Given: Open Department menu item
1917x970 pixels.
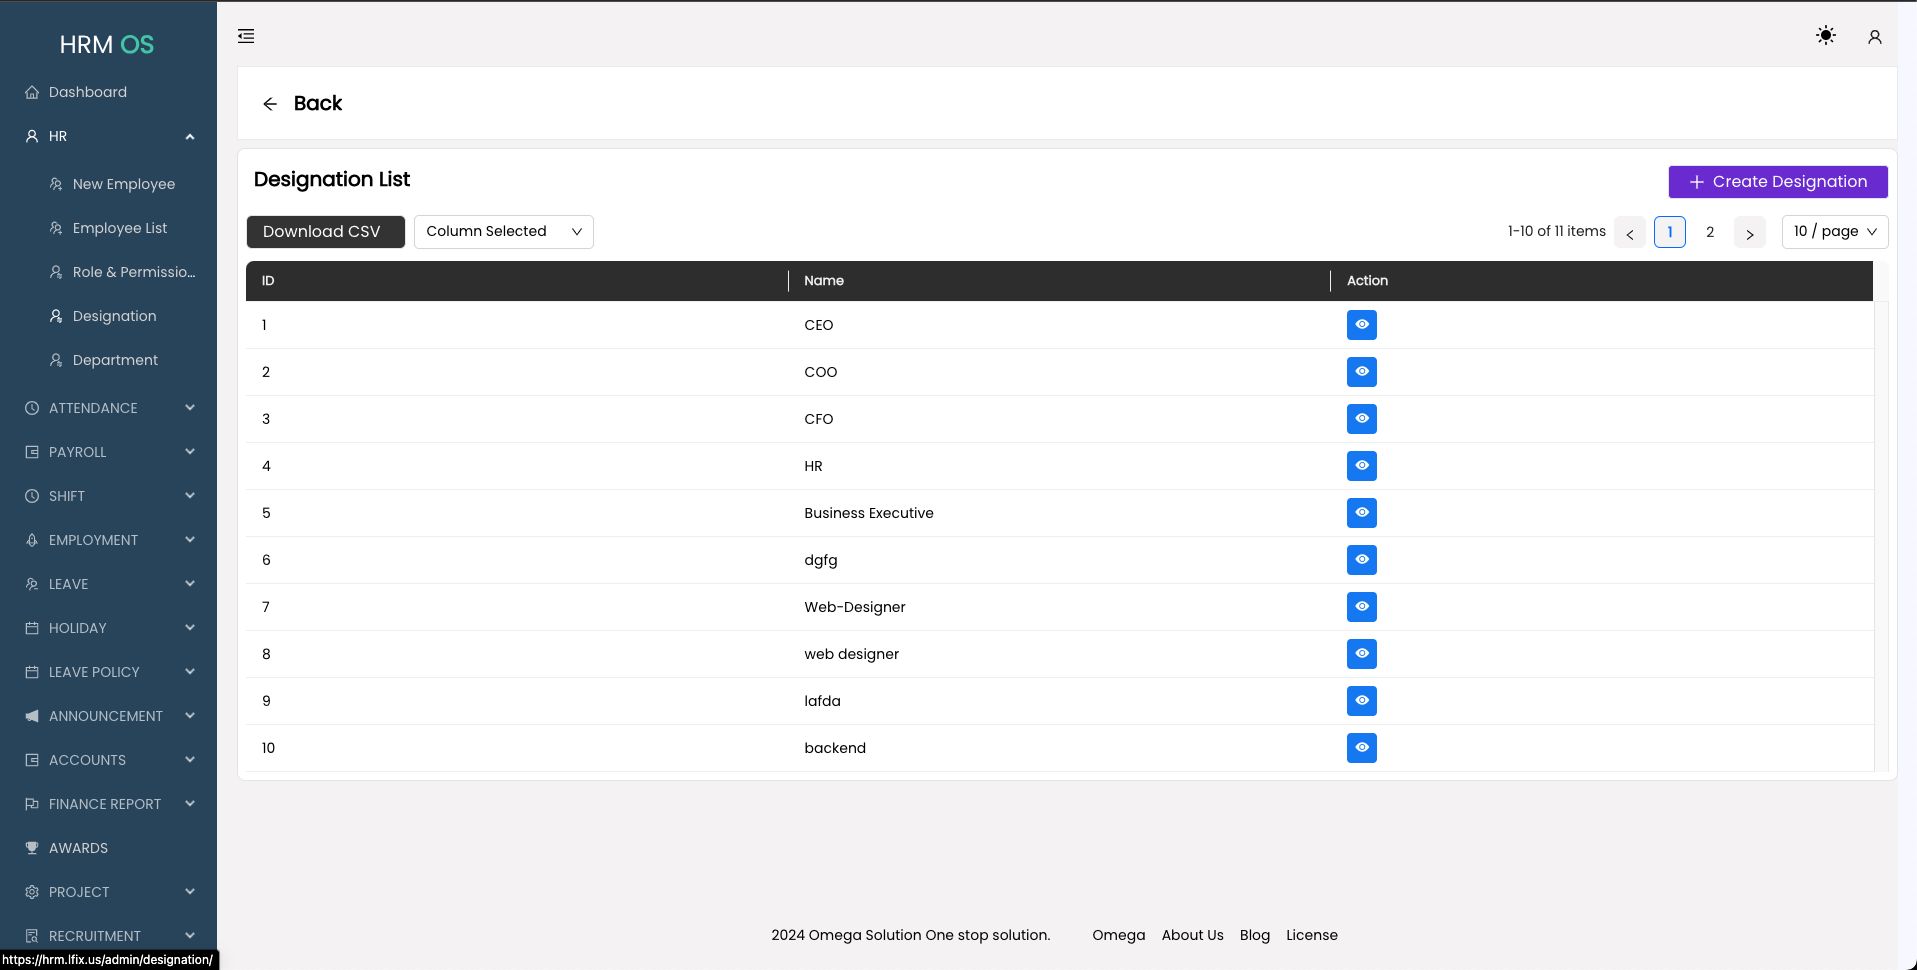Looking at the screenshot, I should (115, 360).
